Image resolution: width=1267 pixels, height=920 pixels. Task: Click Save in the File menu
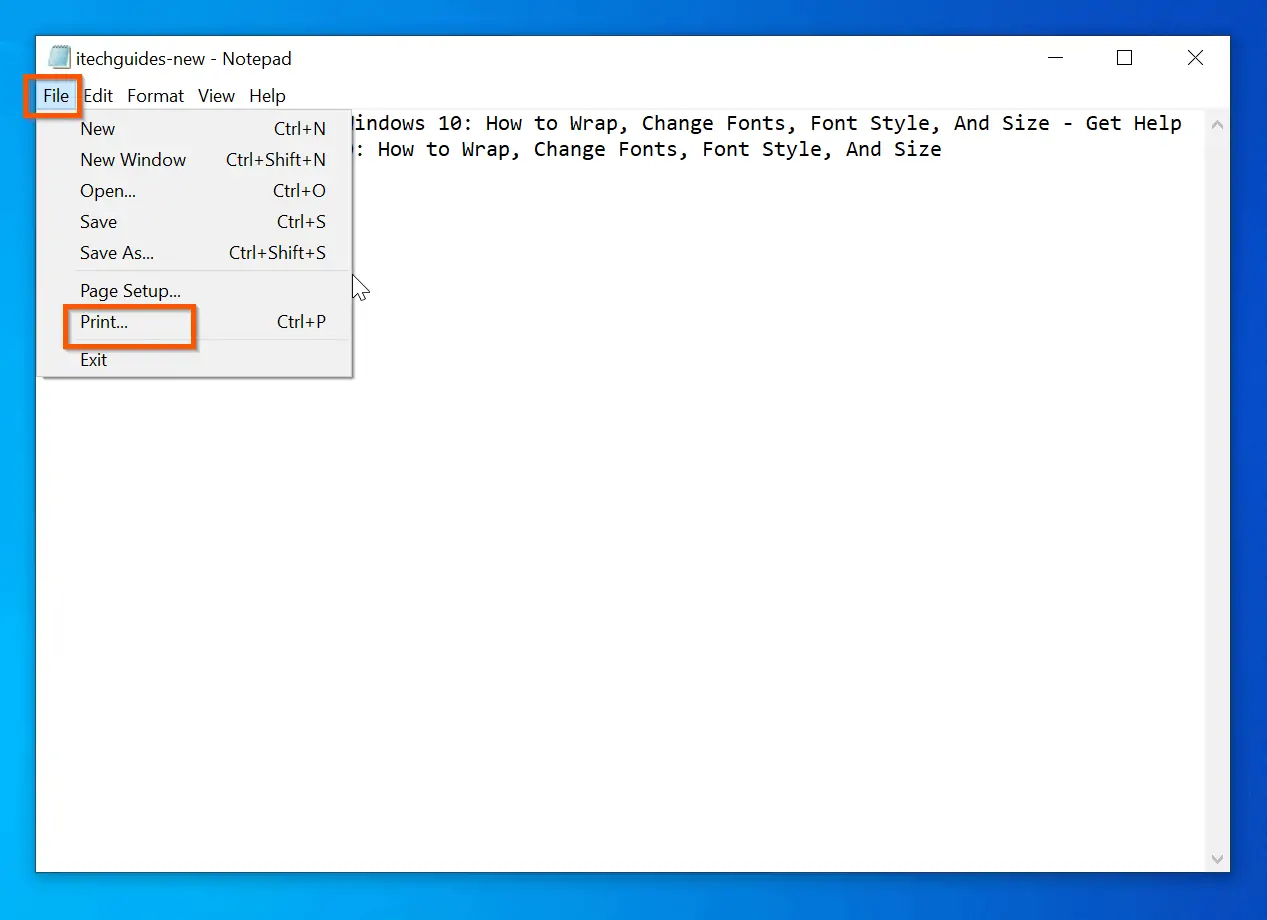195,222
